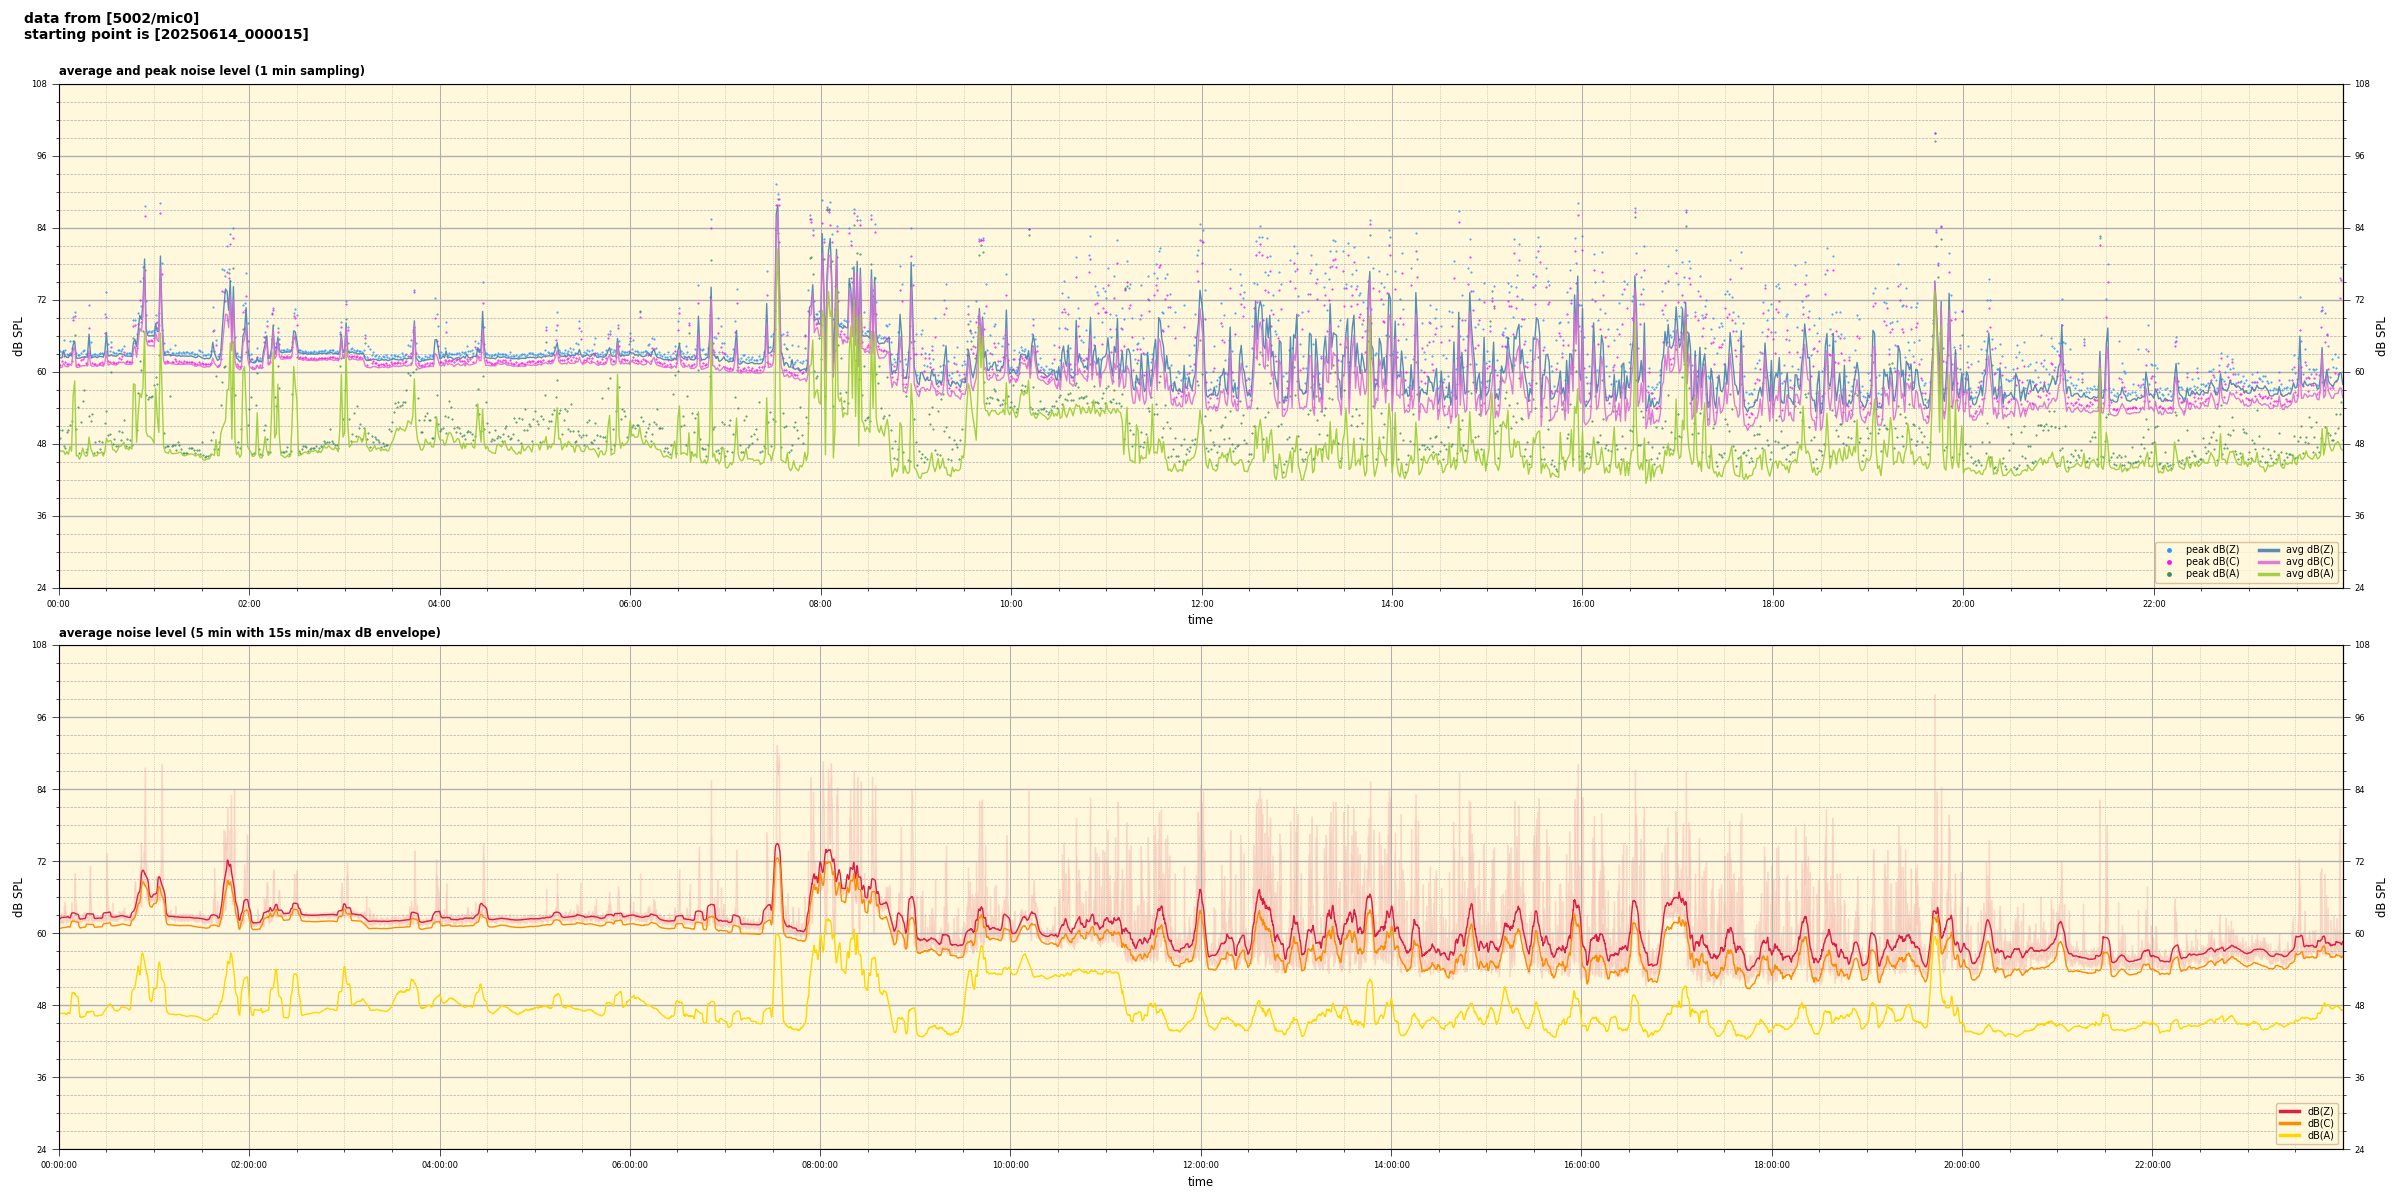Click the 12:00 tick label on top chart
This screenshot has height=1200, width=2400.
point(1201,604)
